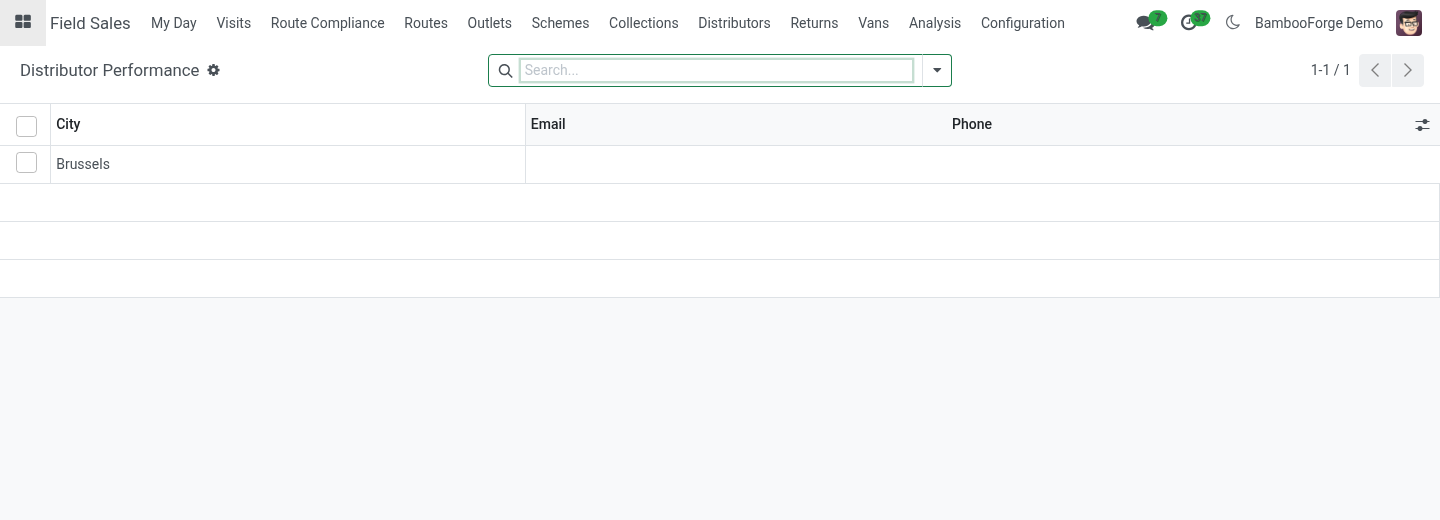Open the Configuration menu
Viewport: 1440px width, 520px height.
1023,23
